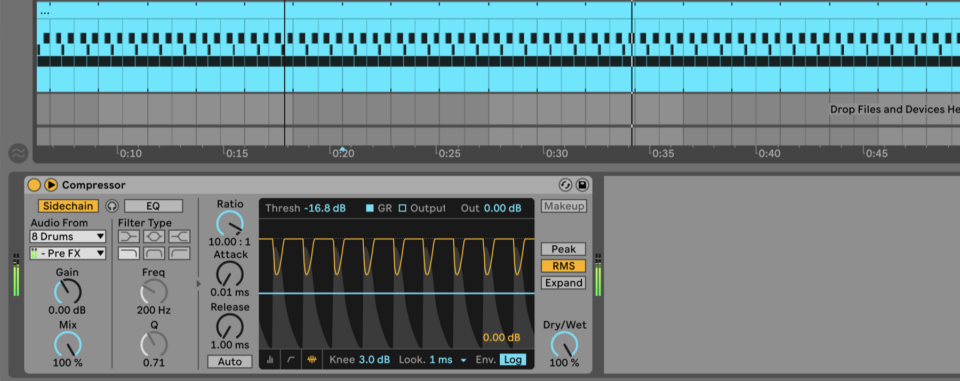Click the Knee 3.0 dB value
This screenshot has width=960, height=381.
[x=374, y=360]
